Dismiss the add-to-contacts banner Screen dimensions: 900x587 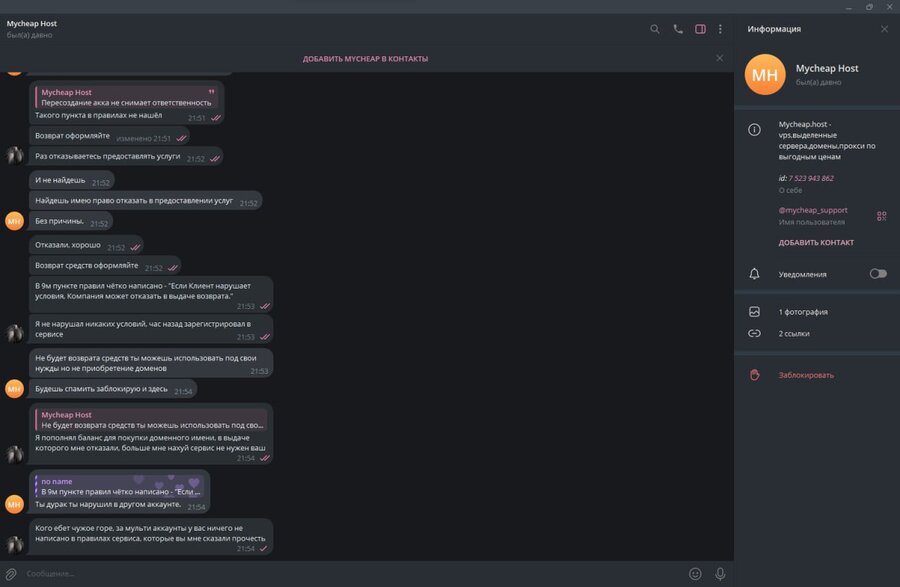pos(719,58)
